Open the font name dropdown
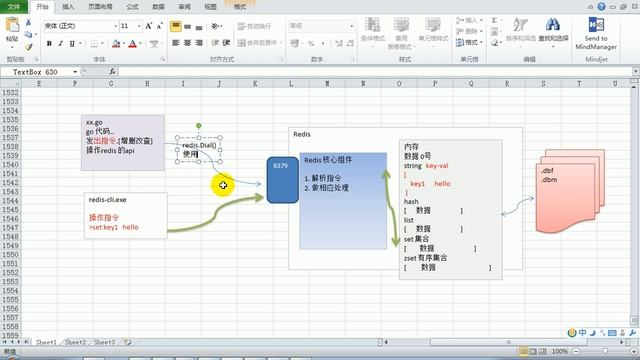The width and height of the screenshot is (640, 360). [116, 26]
